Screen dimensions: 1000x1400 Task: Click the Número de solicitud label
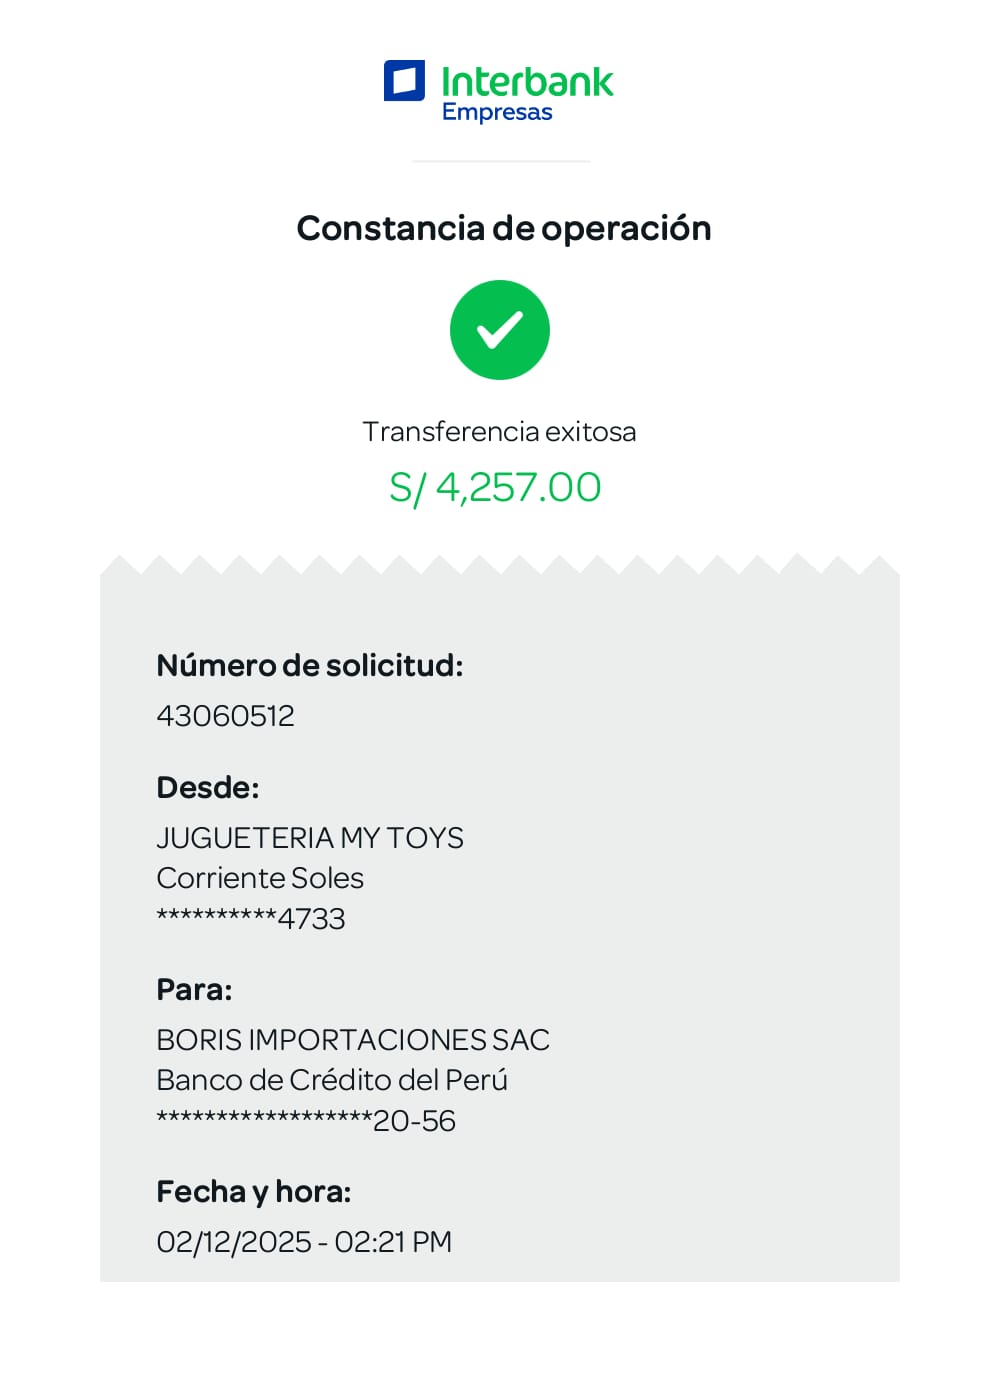pos(310,666)
